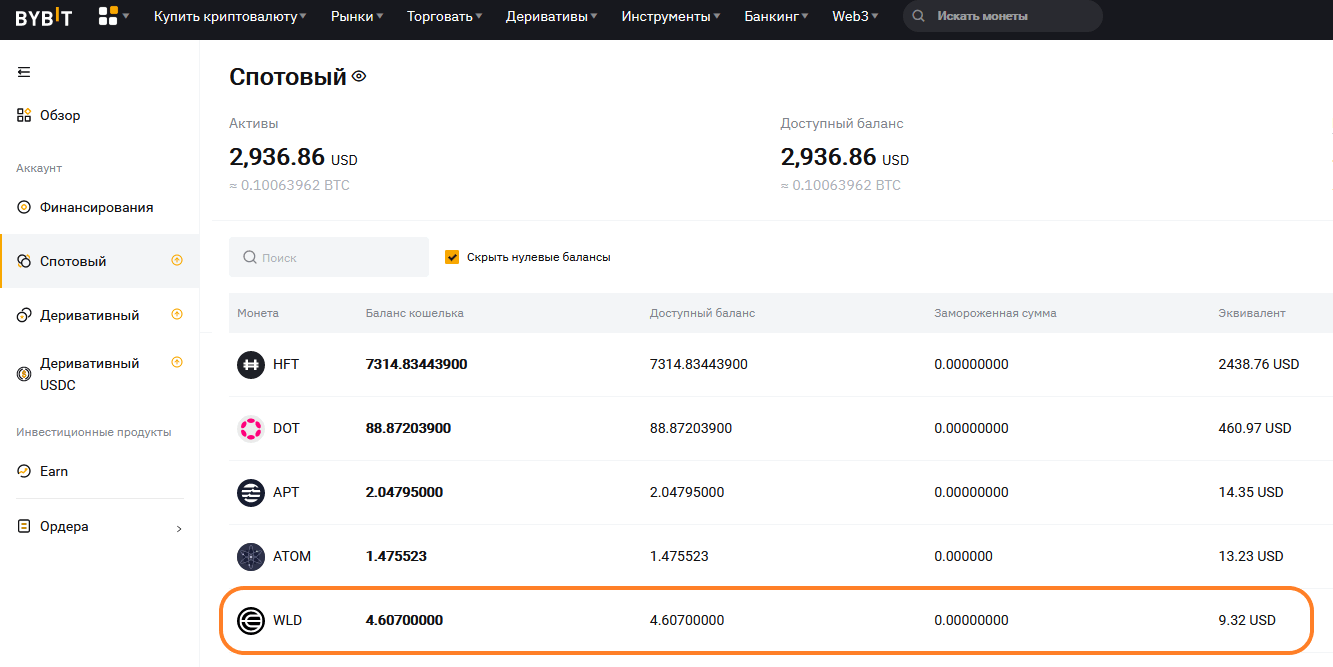Click the magnifier in the top search bar

pos(918,16)
